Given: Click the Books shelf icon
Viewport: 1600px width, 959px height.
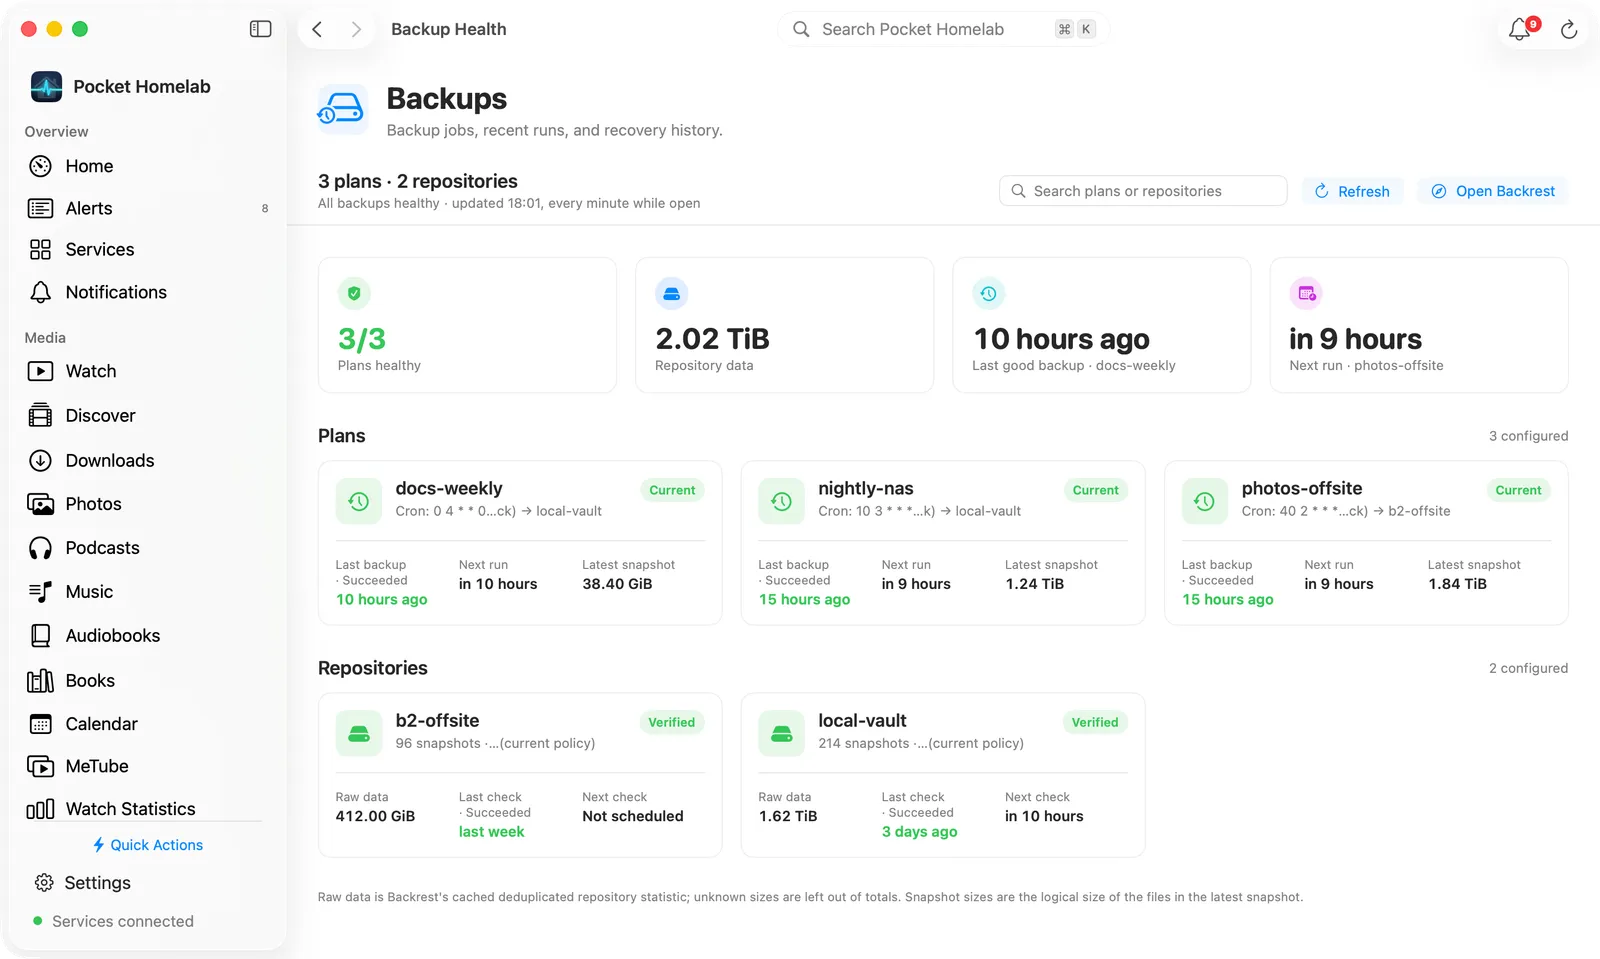Looking at the screenshot, I should [40, 681].
